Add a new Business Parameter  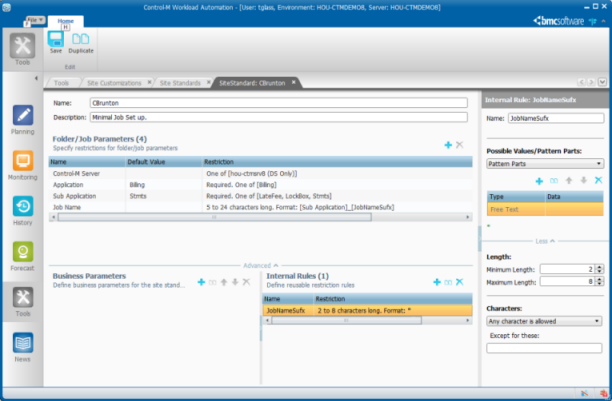pyautogui.click(x=201, y=282)
